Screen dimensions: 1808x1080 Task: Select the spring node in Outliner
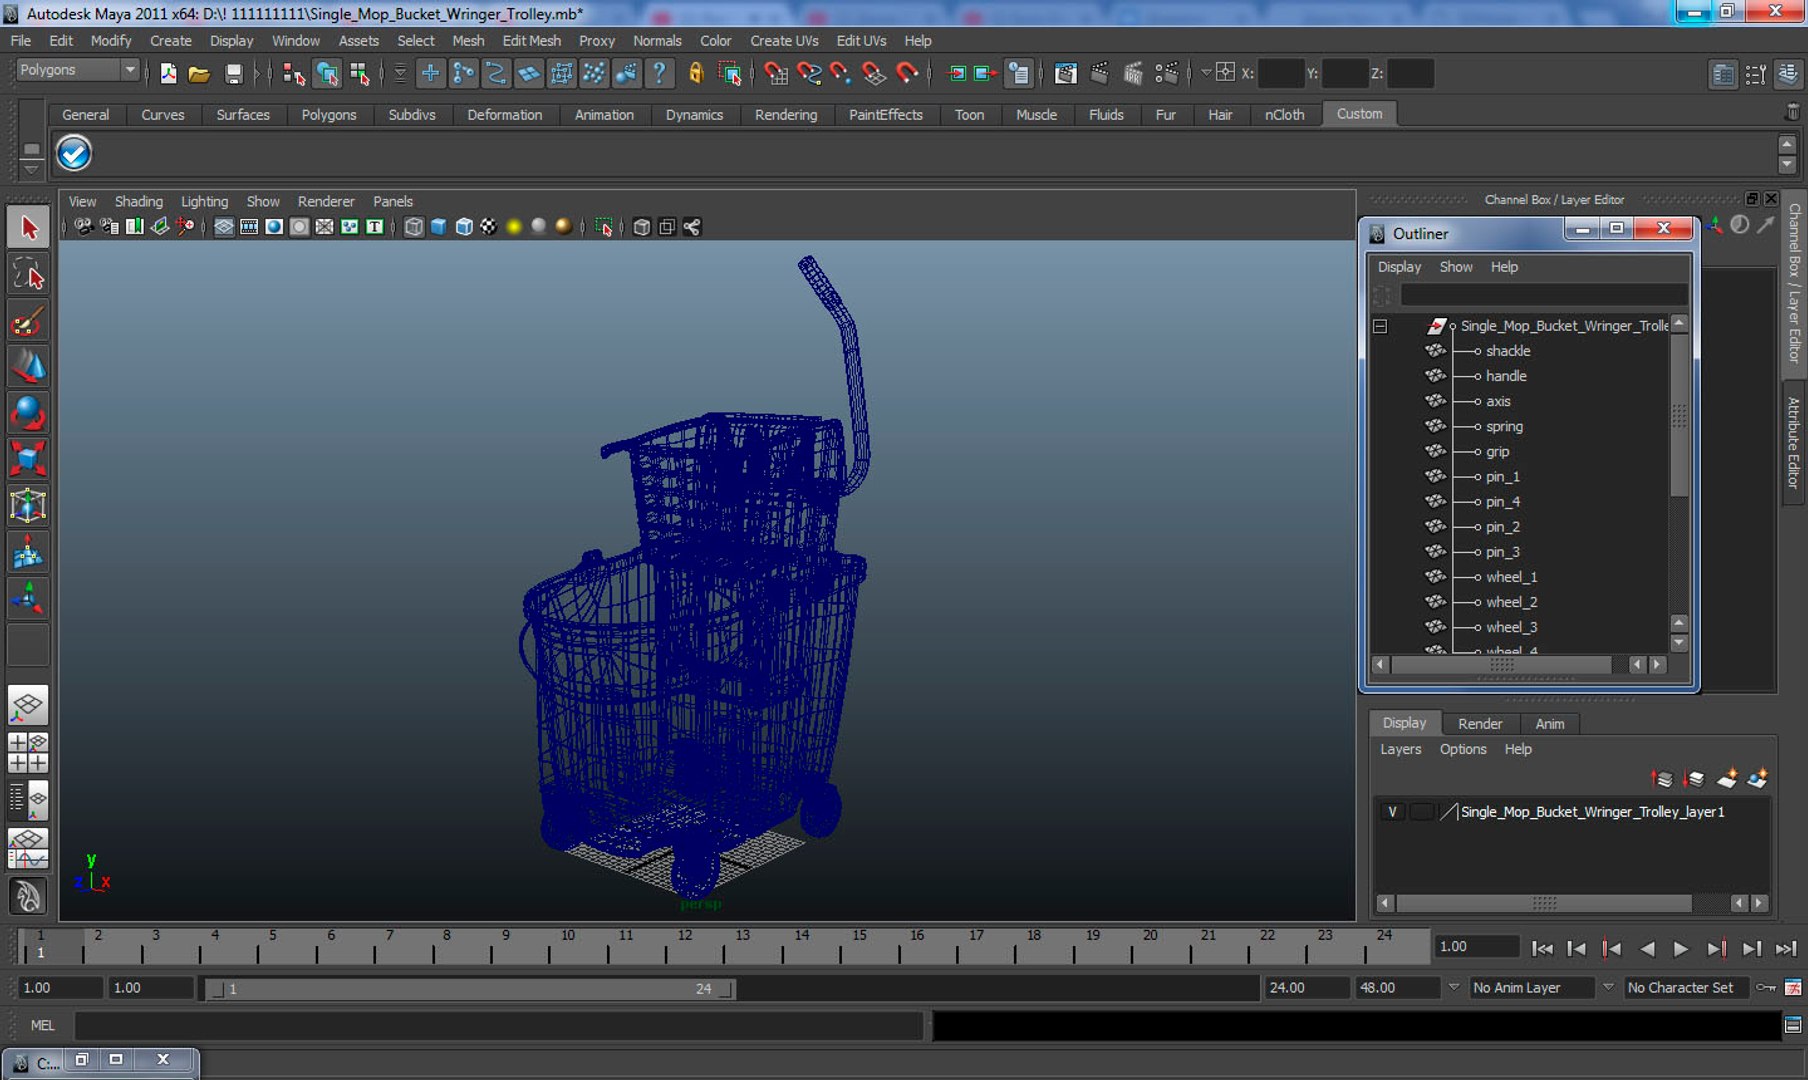coord(1504,427)
